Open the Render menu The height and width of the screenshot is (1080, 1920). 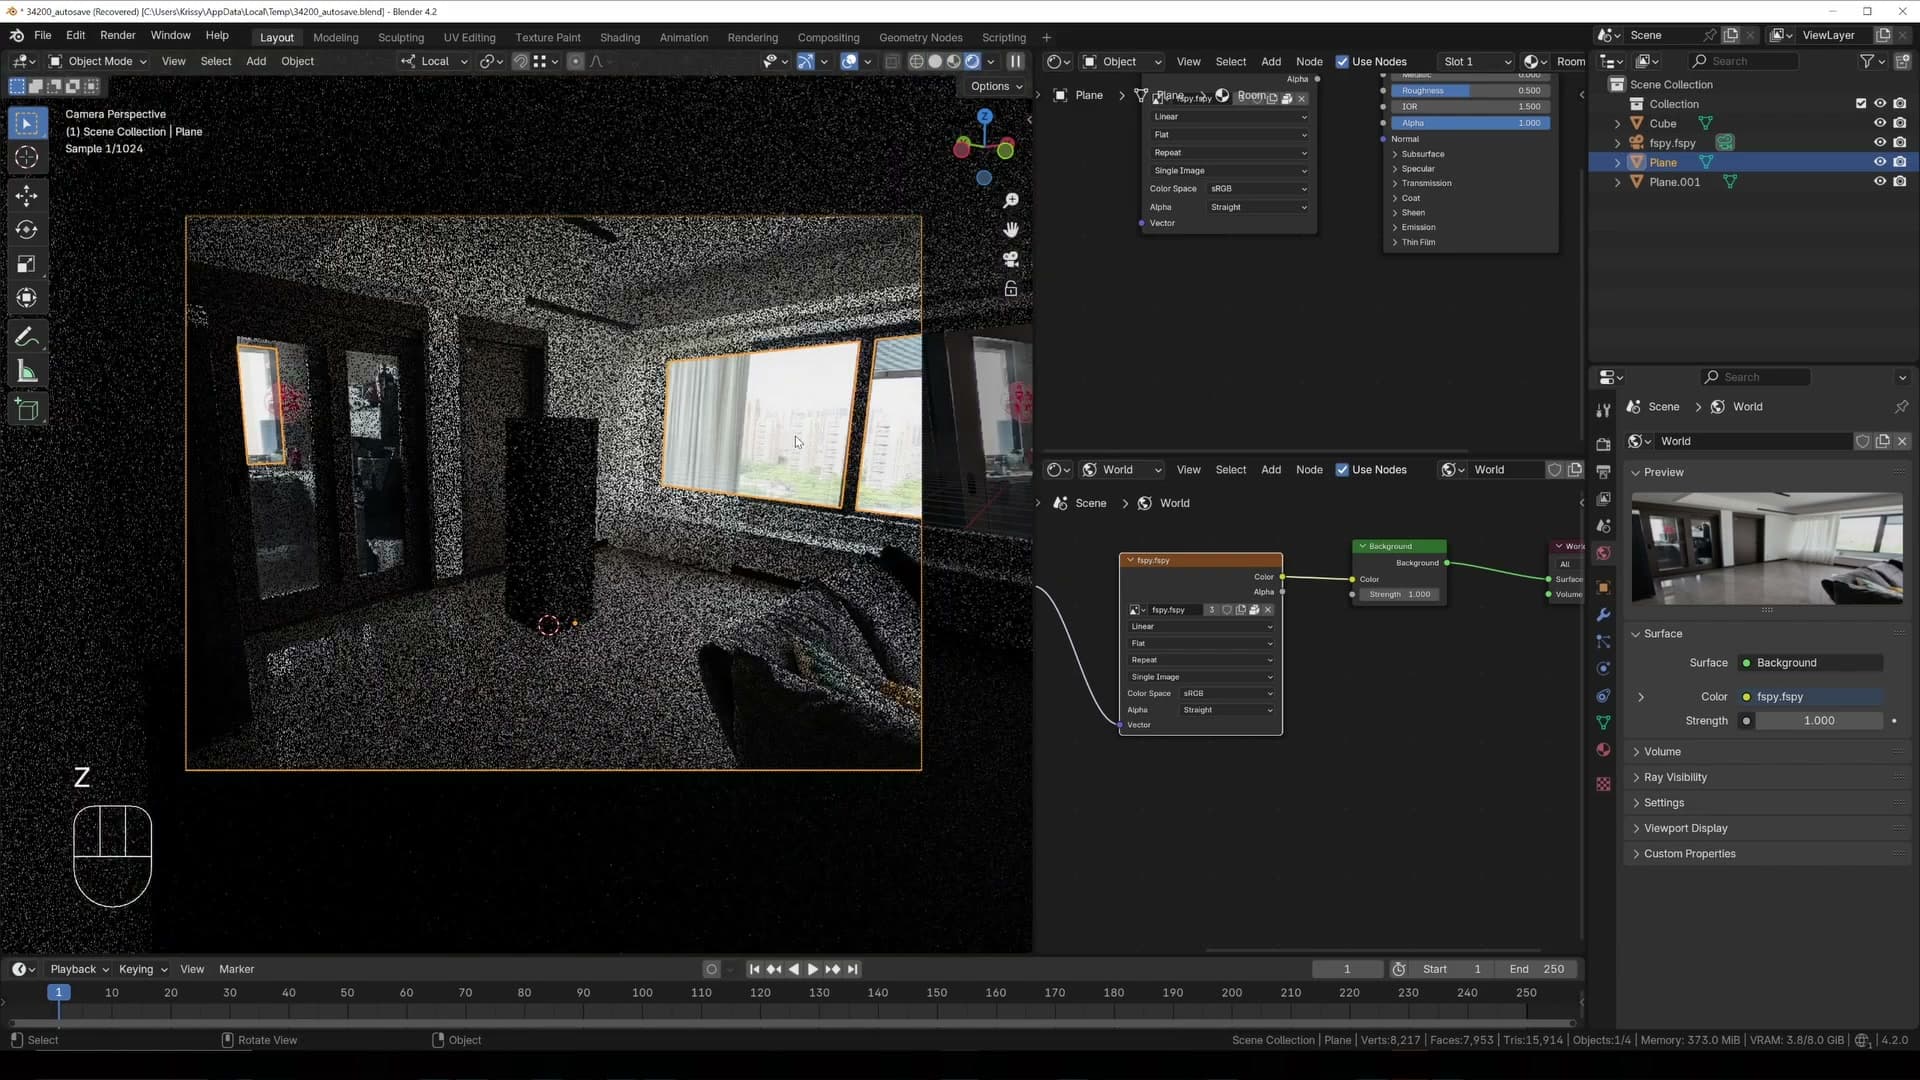click(x=117, y=35)
